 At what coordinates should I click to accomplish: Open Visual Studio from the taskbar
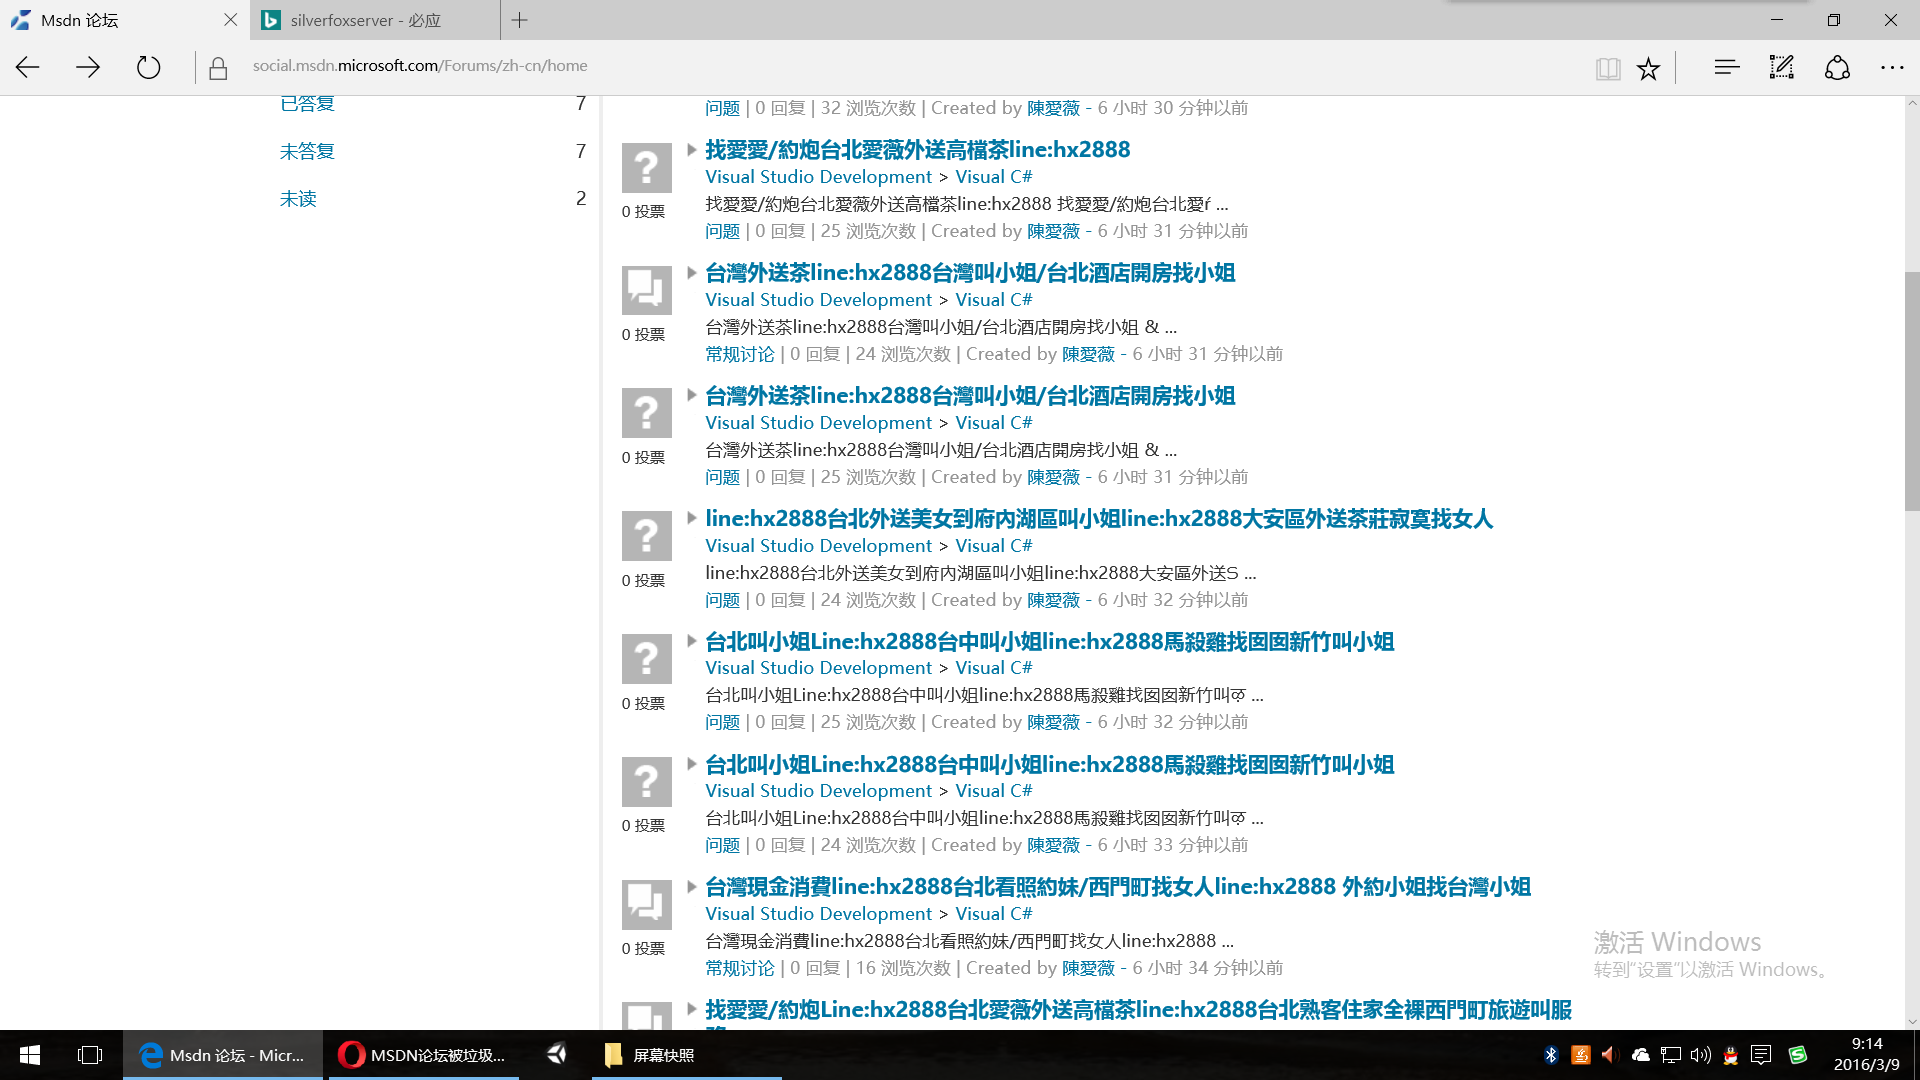[x=556, y=1054]
